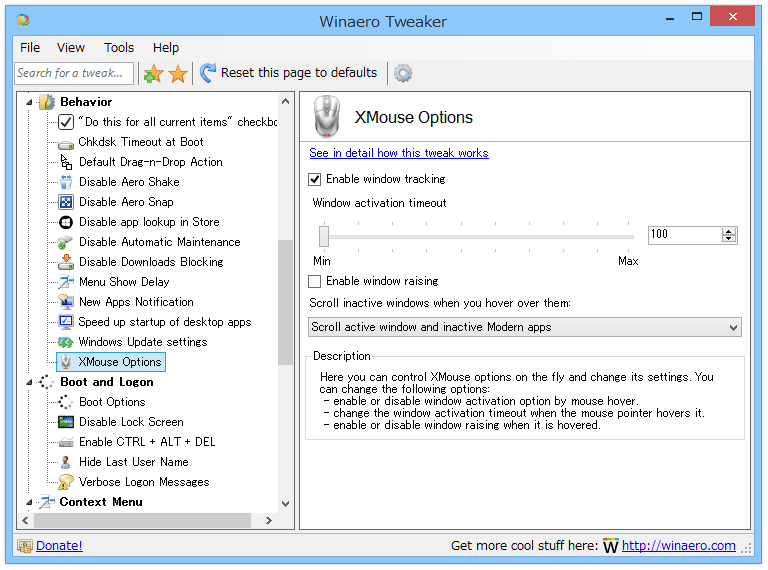The height and width of the screenshot is (570, 768).
Task: Open the Help menu
Action: point(166,48)
